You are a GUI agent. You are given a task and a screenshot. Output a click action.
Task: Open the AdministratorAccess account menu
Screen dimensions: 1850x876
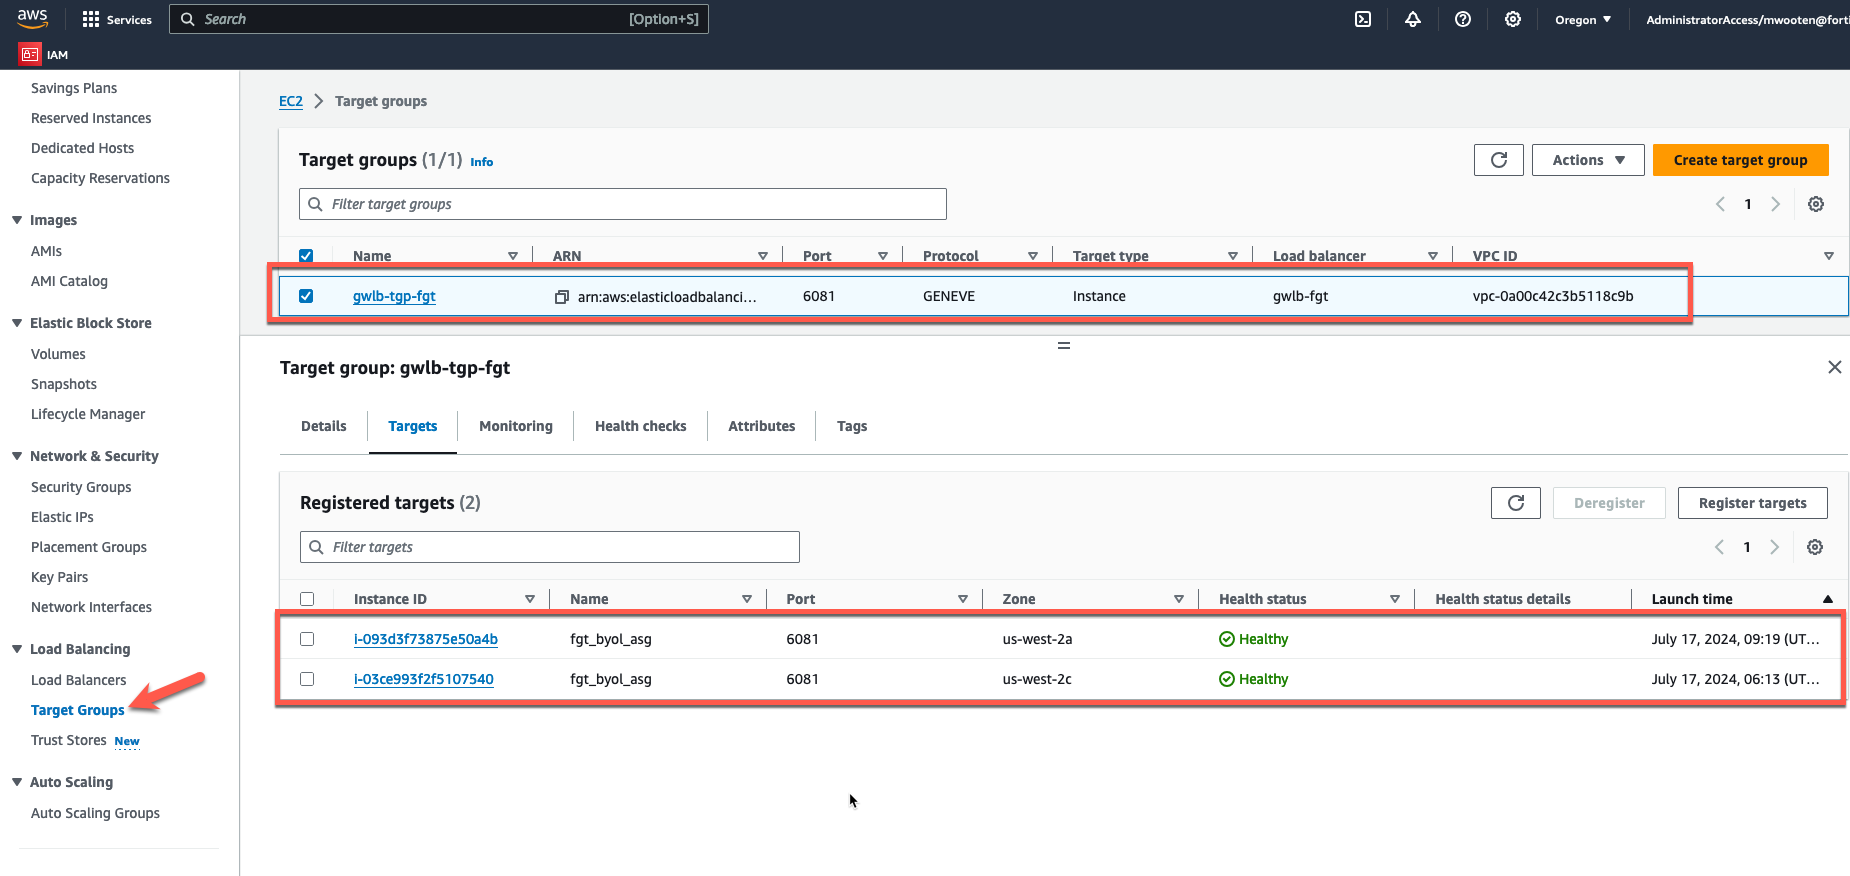1747,19
